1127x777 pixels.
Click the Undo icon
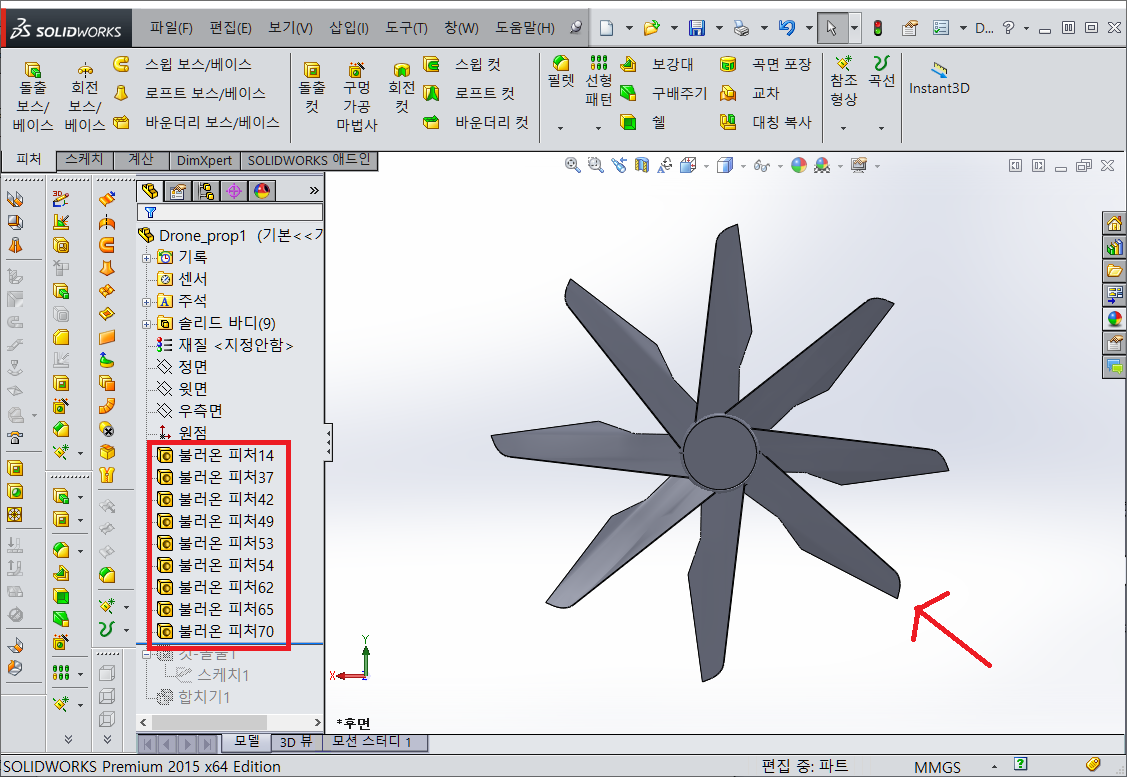coord(787,28)
